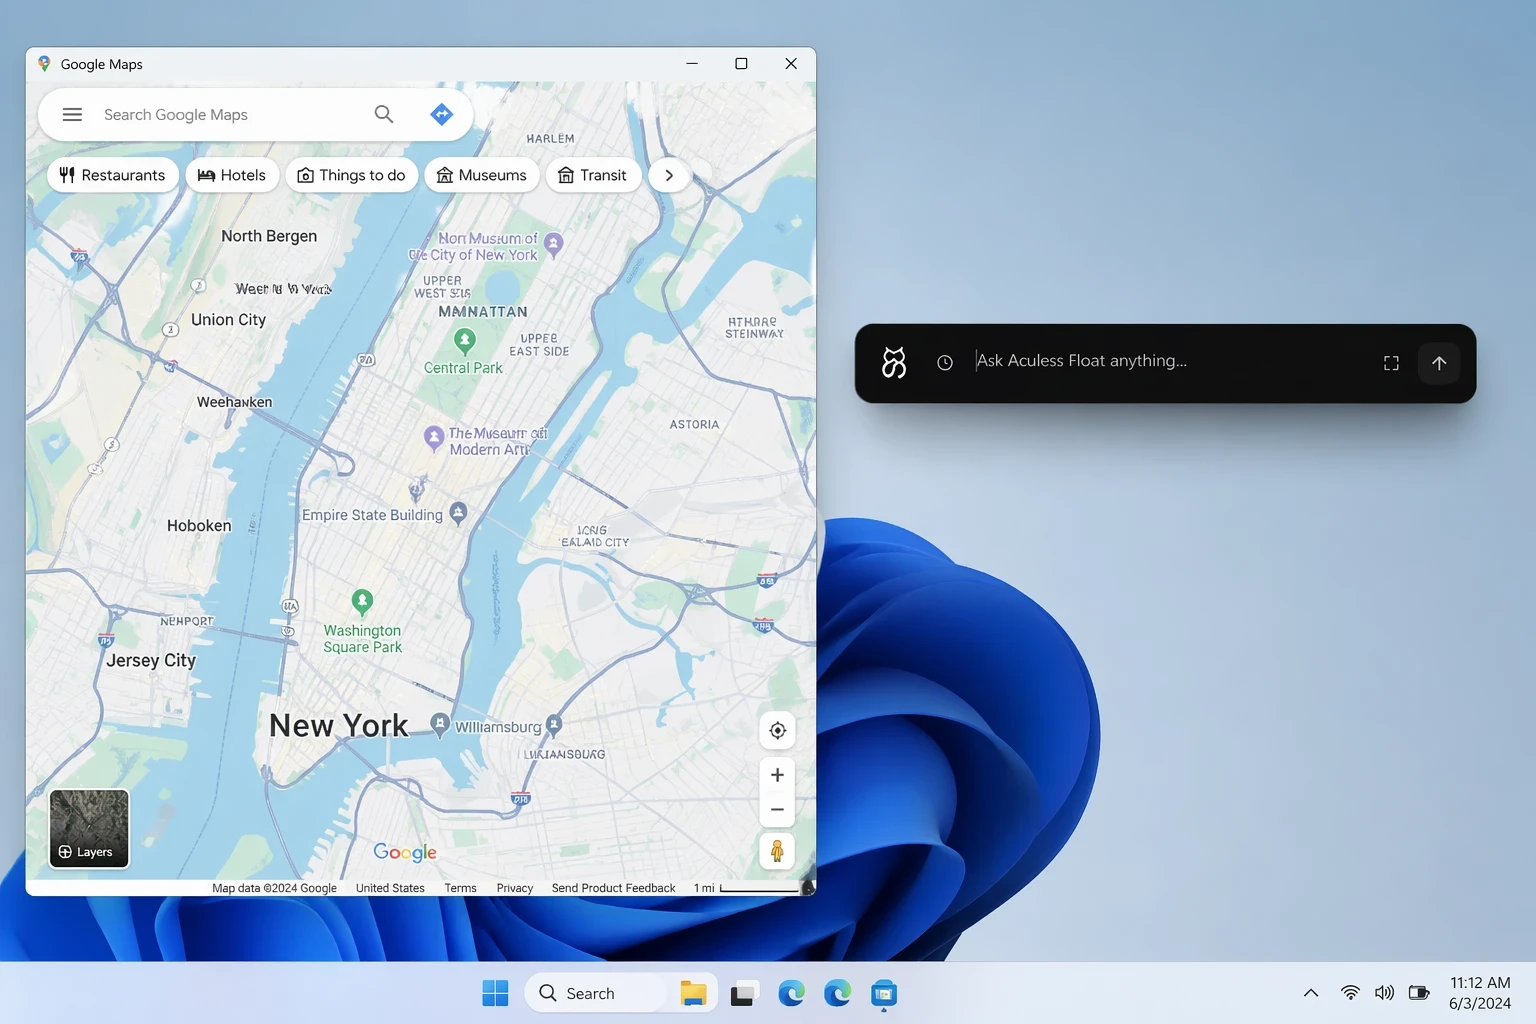Show your location on the map
Image resolution: width=1536 pixels, height=1024 pixels.
click(777, 730)
